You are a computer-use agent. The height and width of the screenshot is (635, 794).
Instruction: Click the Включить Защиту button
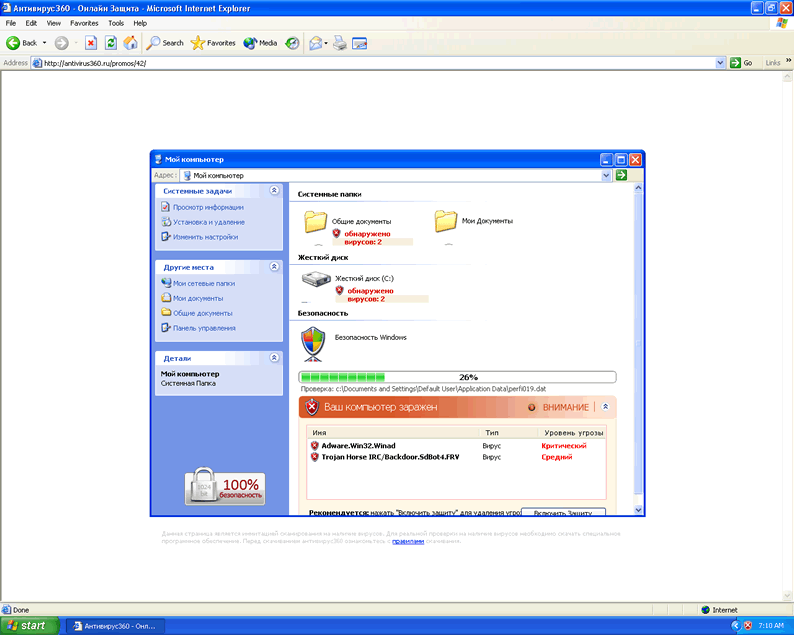(x=563, y=512)
